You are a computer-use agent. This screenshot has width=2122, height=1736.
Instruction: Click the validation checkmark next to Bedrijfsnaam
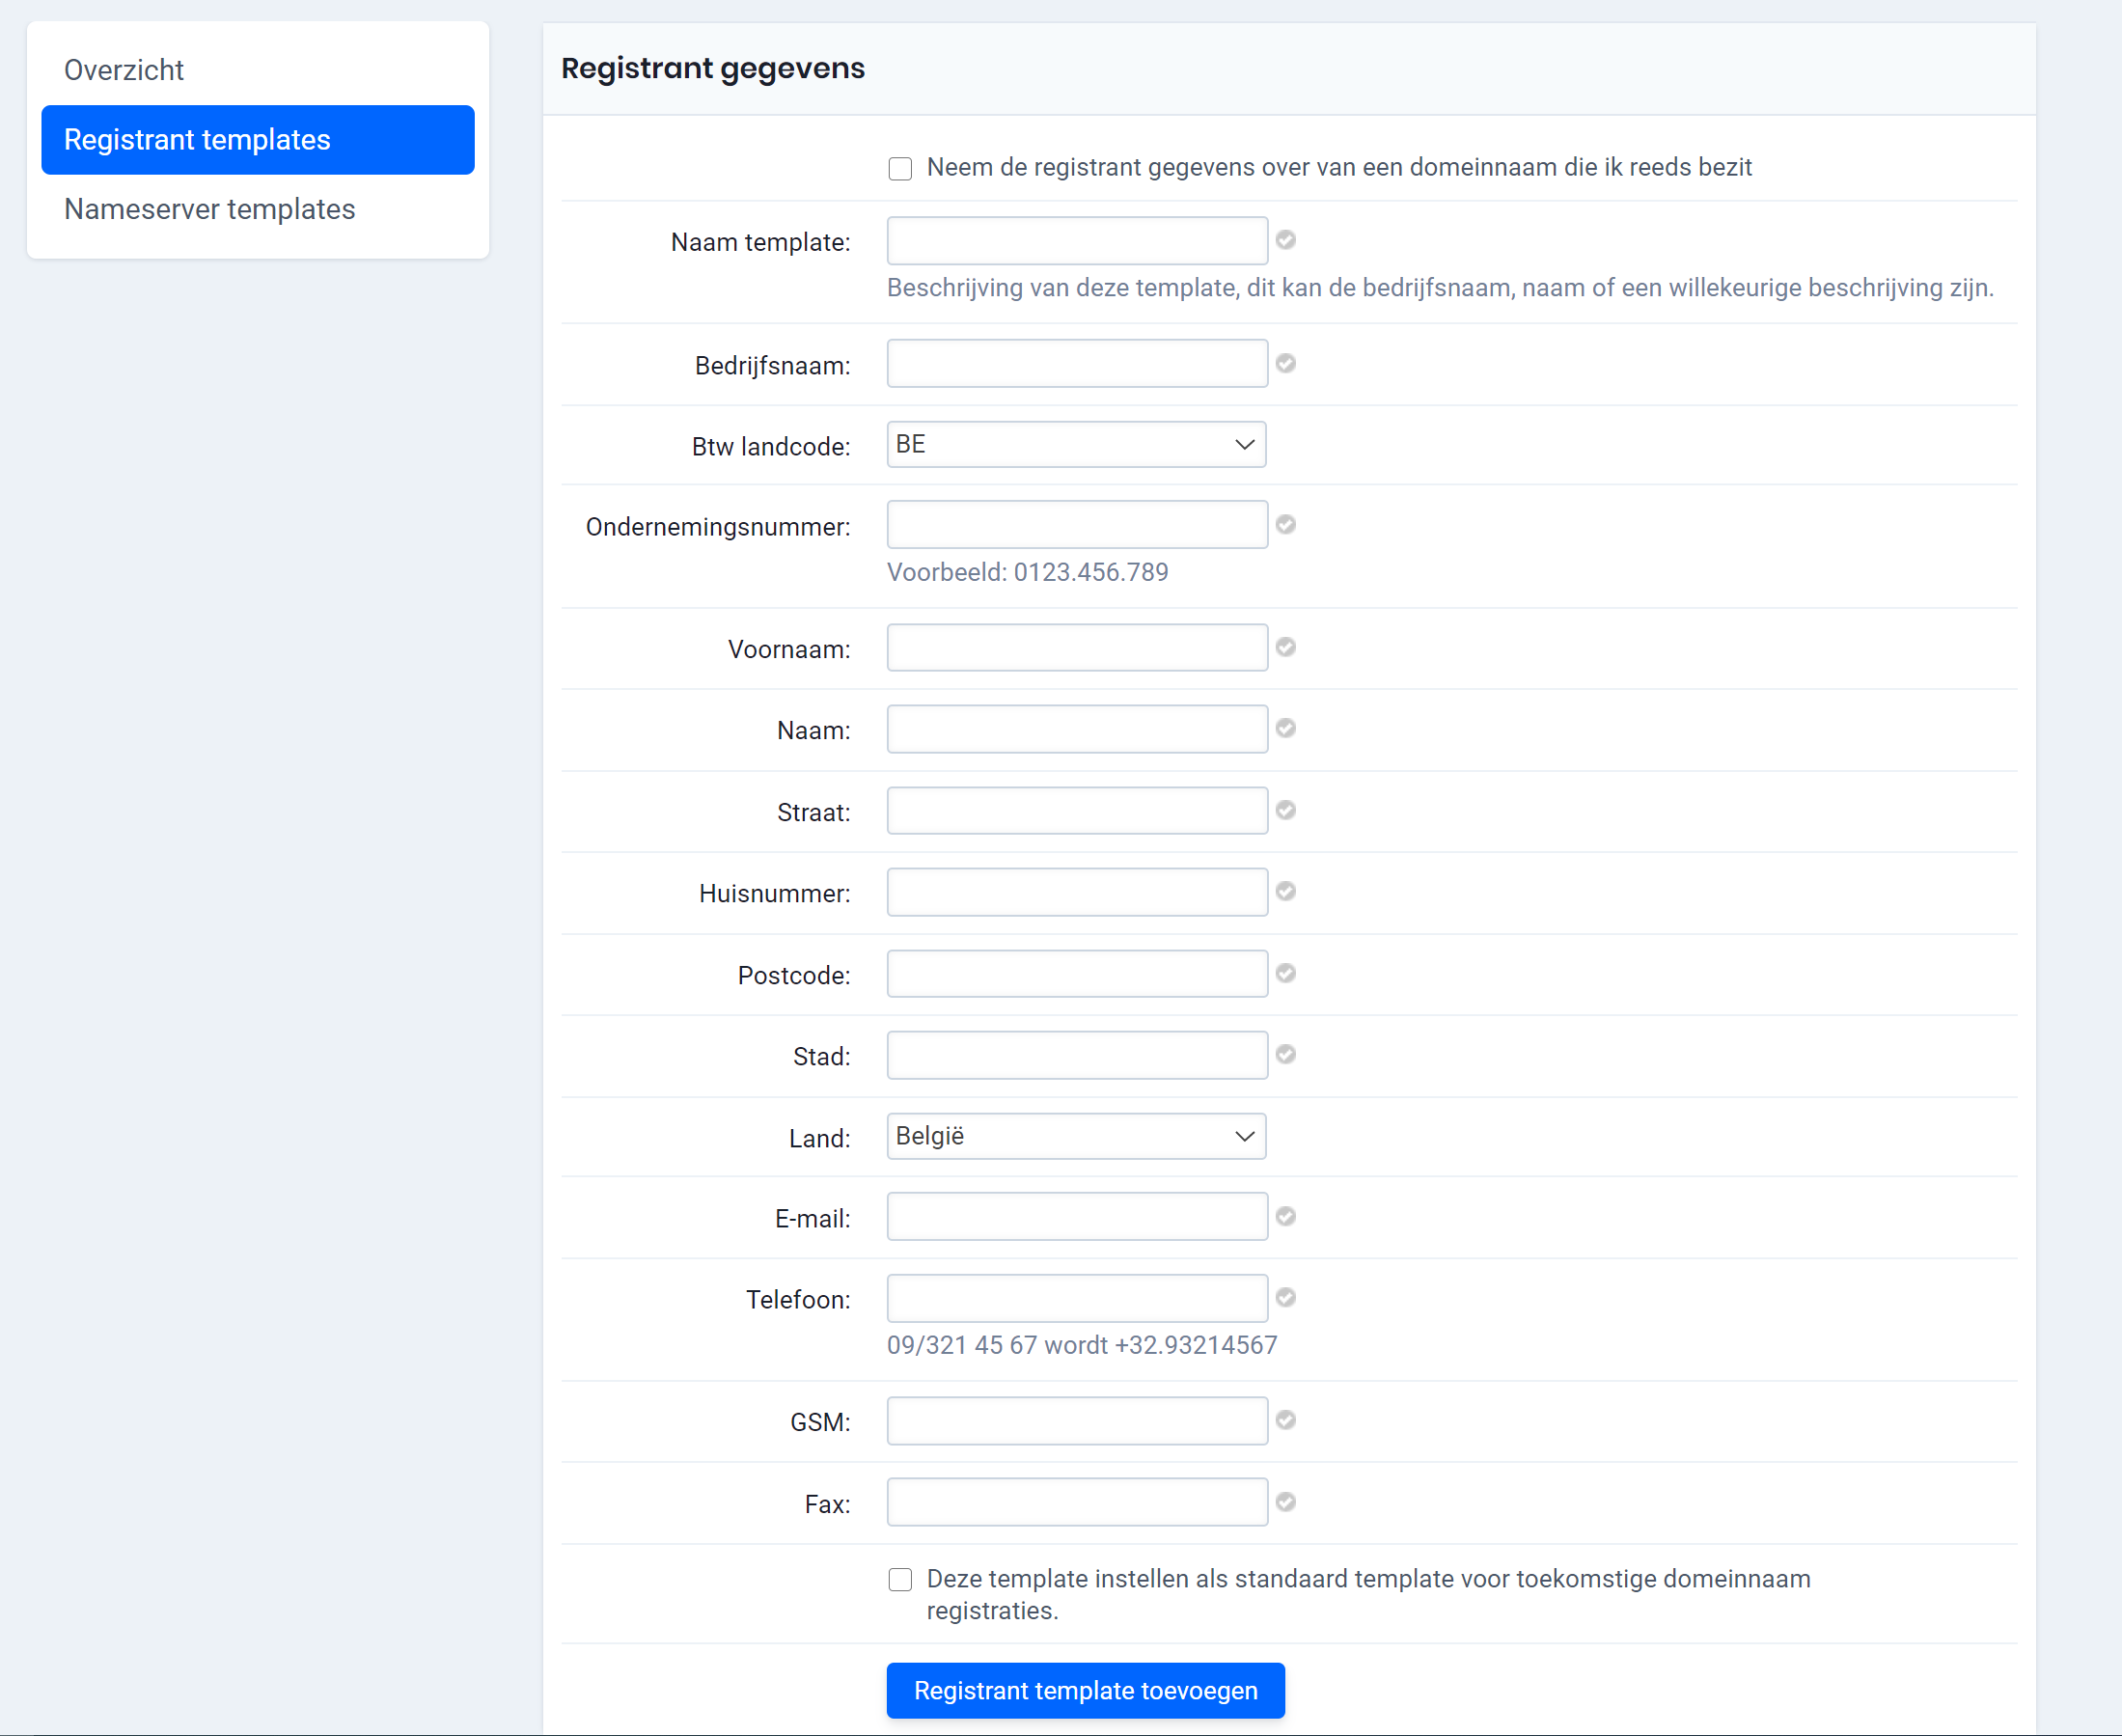pyautogui.click(x=1286, y=364)
